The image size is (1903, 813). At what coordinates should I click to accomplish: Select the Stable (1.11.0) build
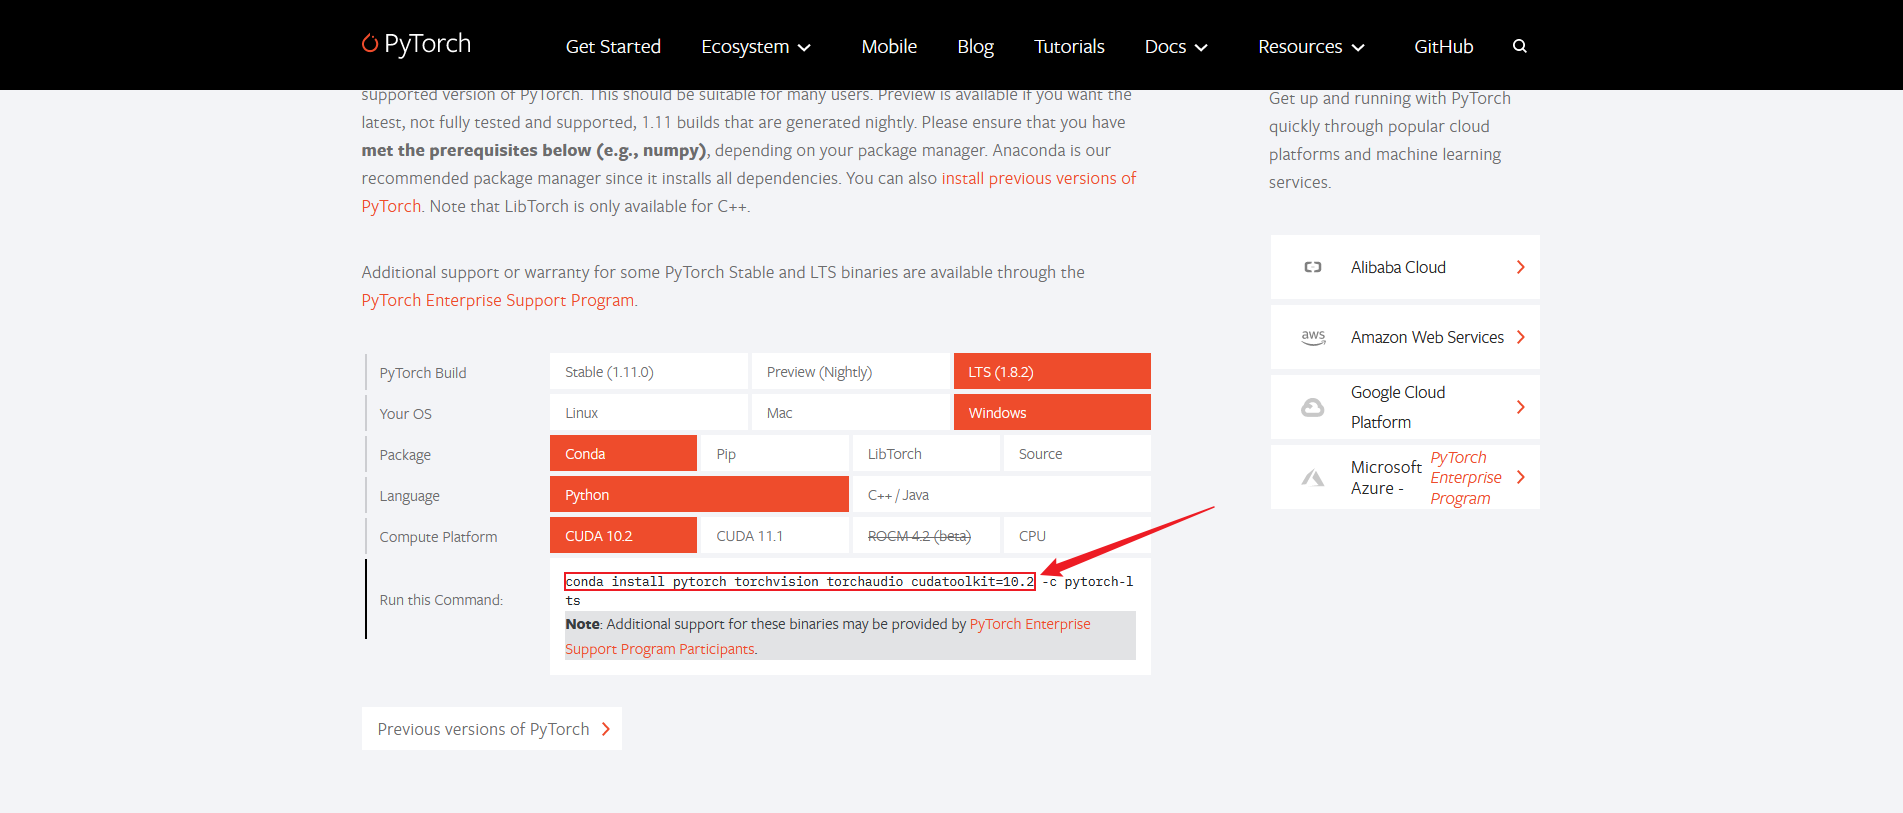(x=649, y=371)
